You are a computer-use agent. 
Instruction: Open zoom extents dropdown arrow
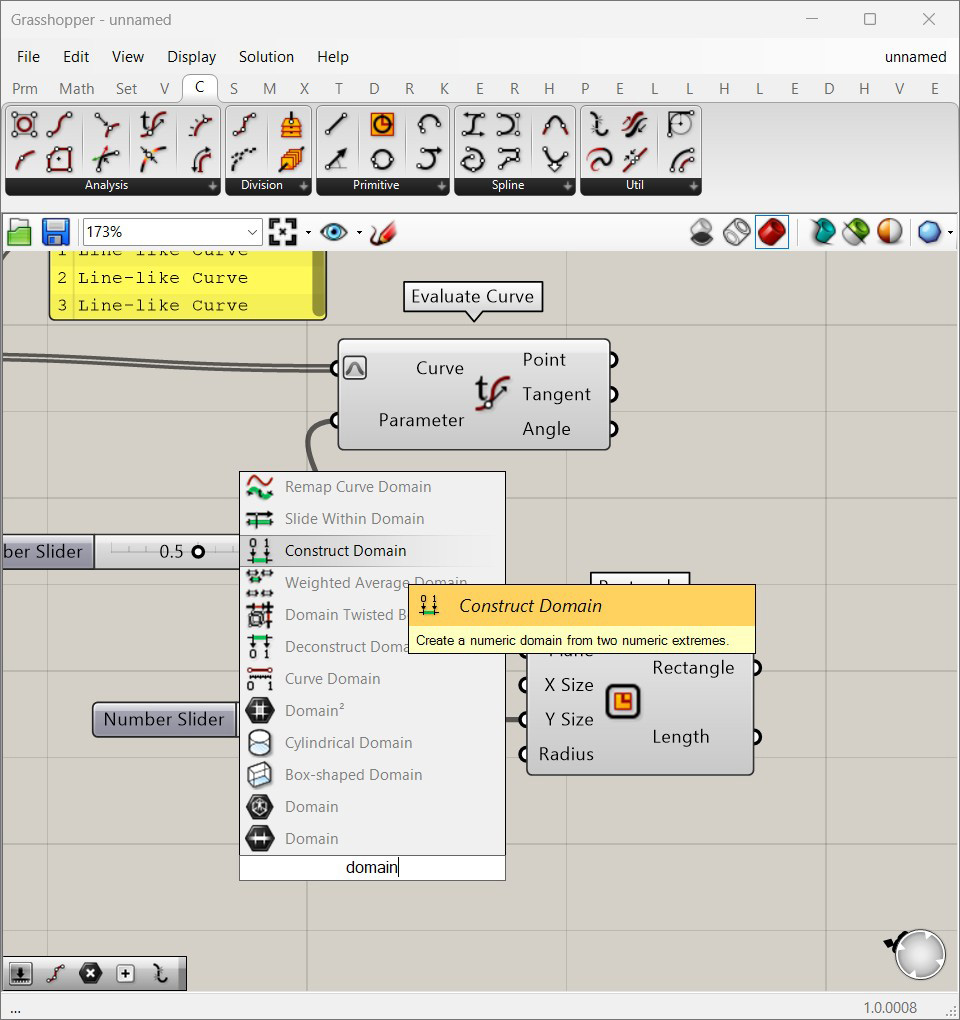tap(308, 232)
